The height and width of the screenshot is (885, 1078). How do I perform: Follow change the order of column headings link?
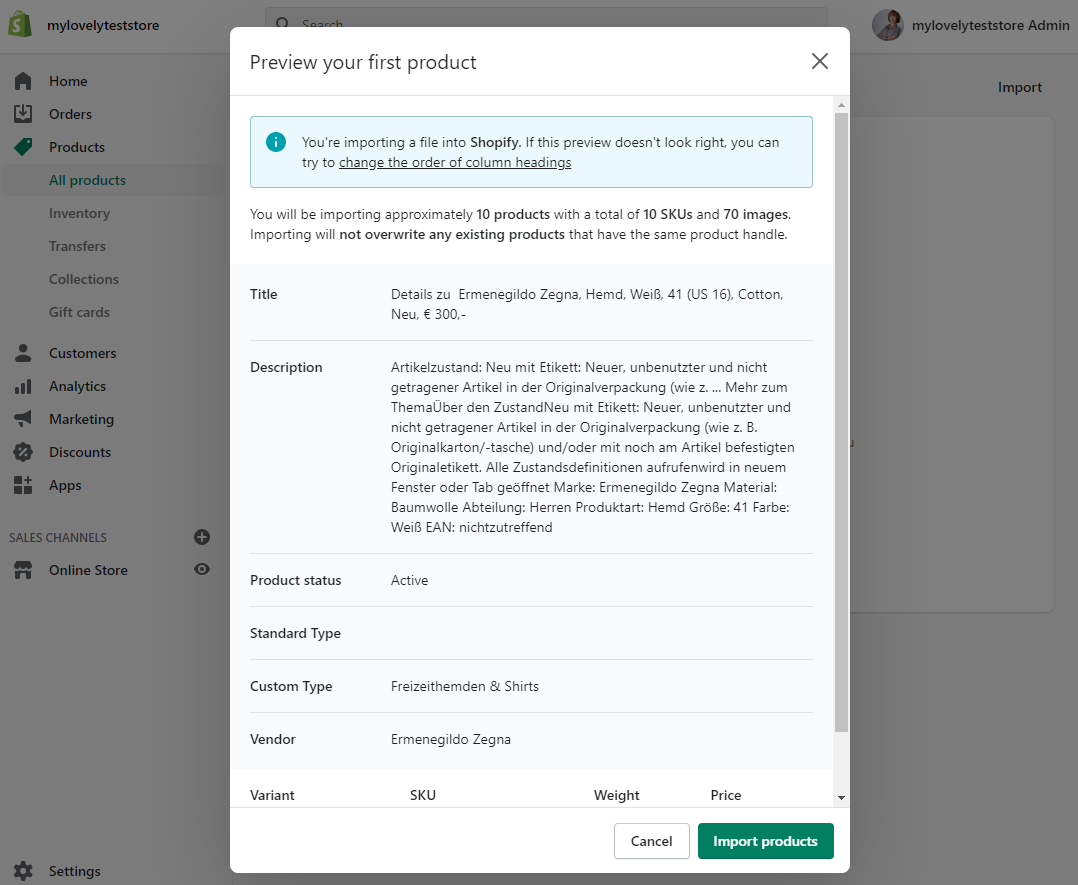(x=454, y=162)
